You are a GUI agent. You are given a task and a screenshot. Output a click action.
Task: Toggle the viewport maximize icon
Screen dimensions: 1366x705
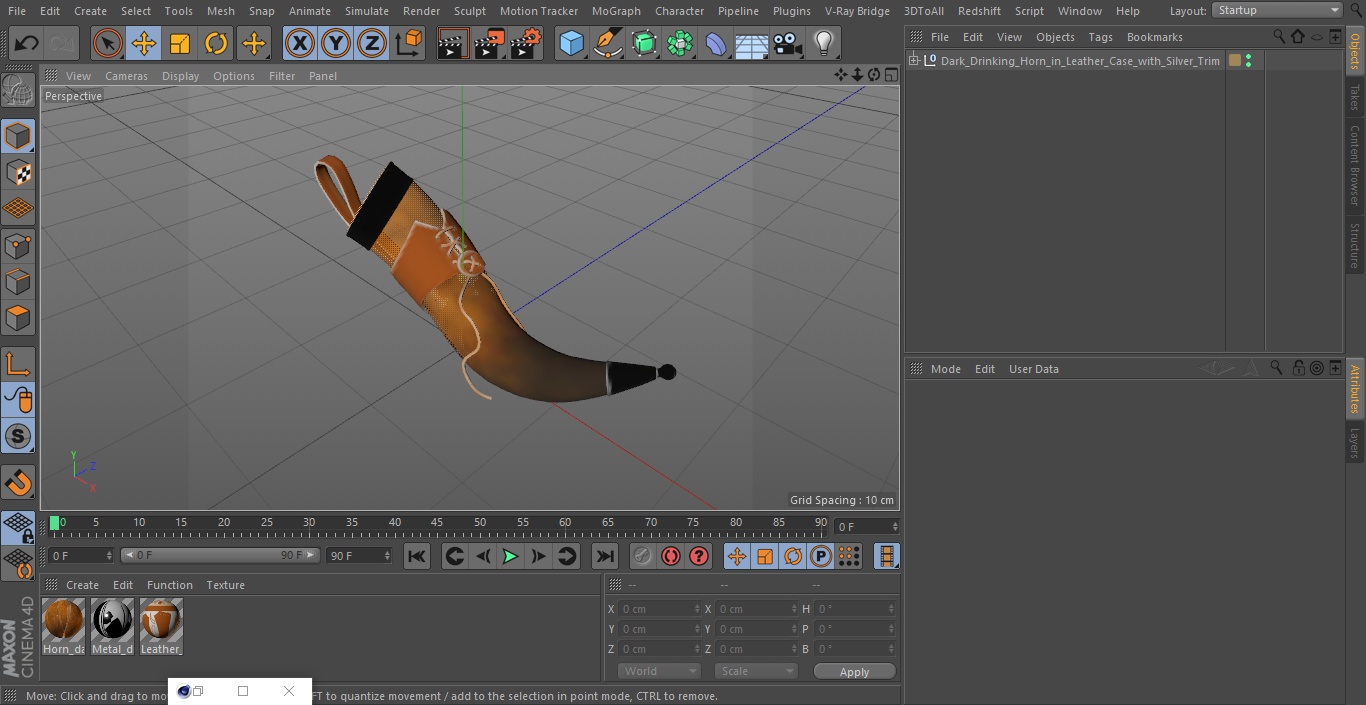point(890,75)
